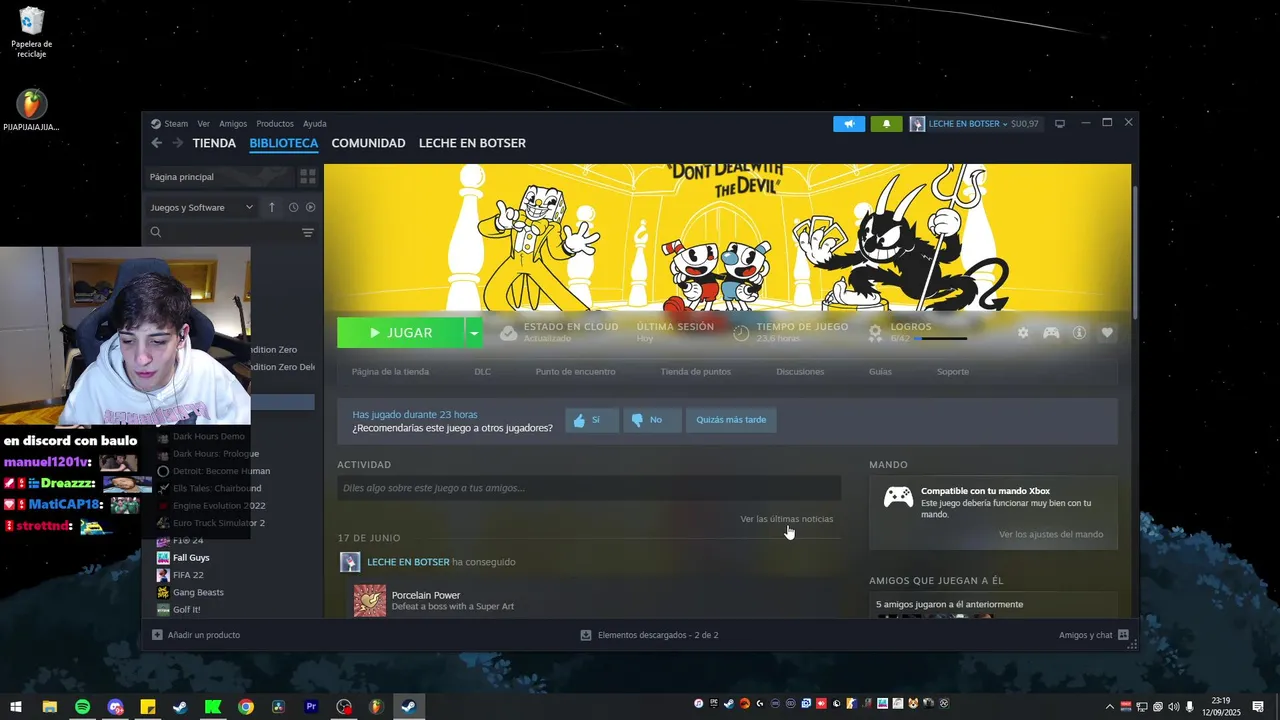Open Tienda de puntos link
This screenshot has height=720, width=1280.
pos(696,372)
